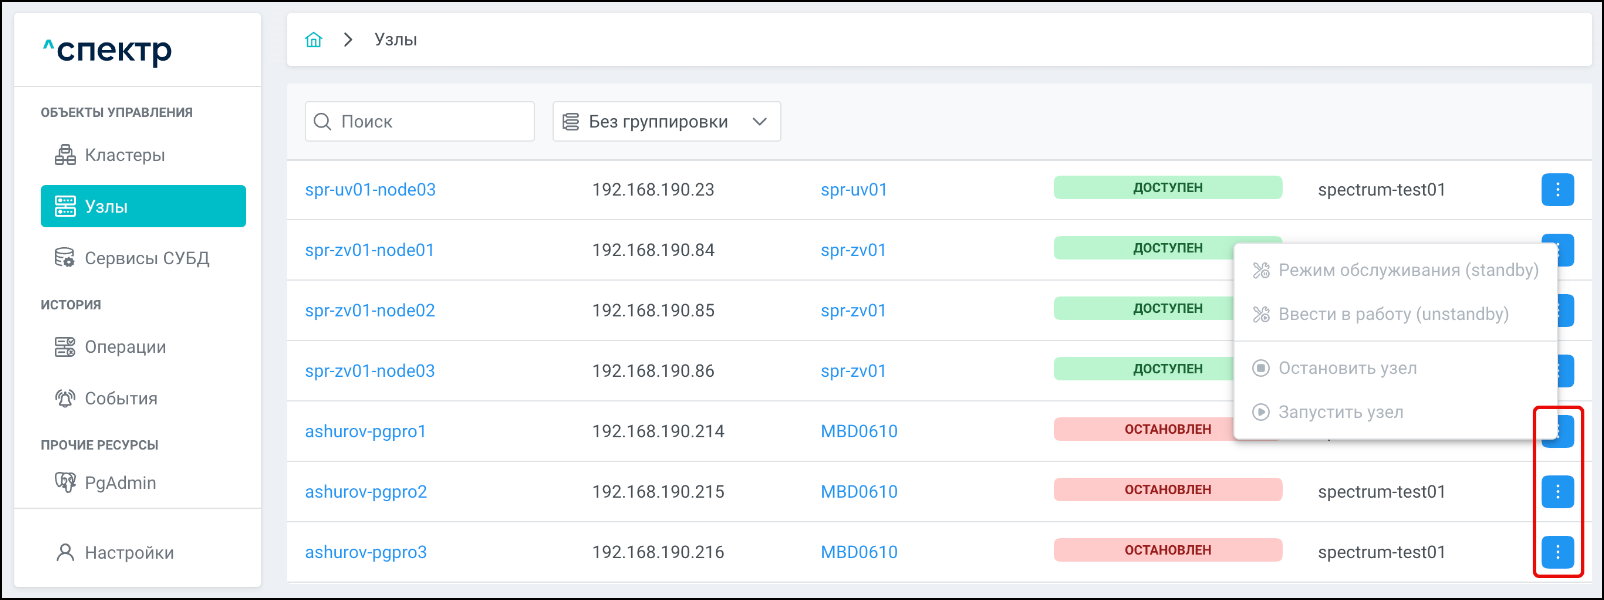1604x600 pixels.
Task: Open the Кластеры section in sidebar
Action: click(124, 155)
